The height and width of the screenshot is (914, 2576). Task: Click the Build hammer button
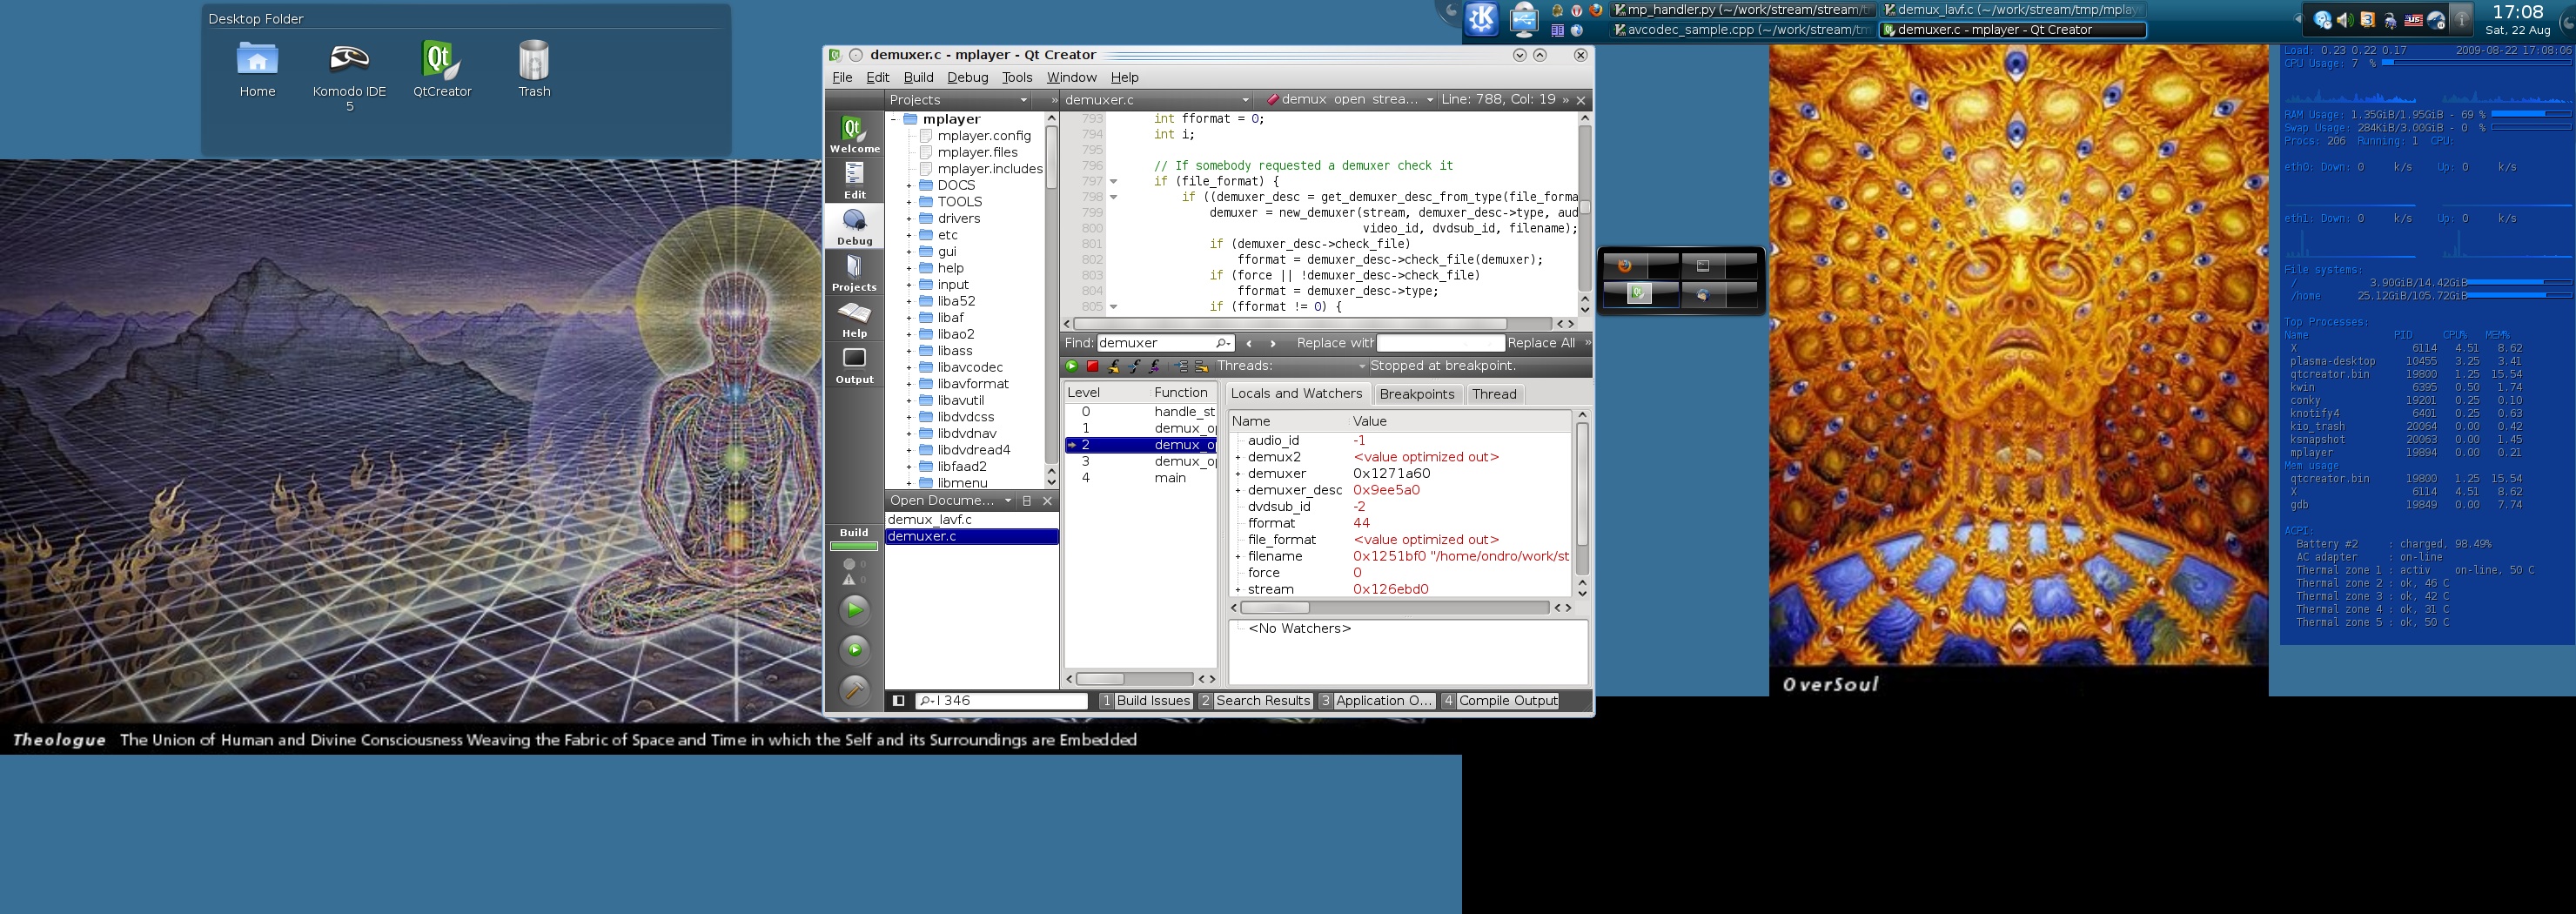coord(854,690)
